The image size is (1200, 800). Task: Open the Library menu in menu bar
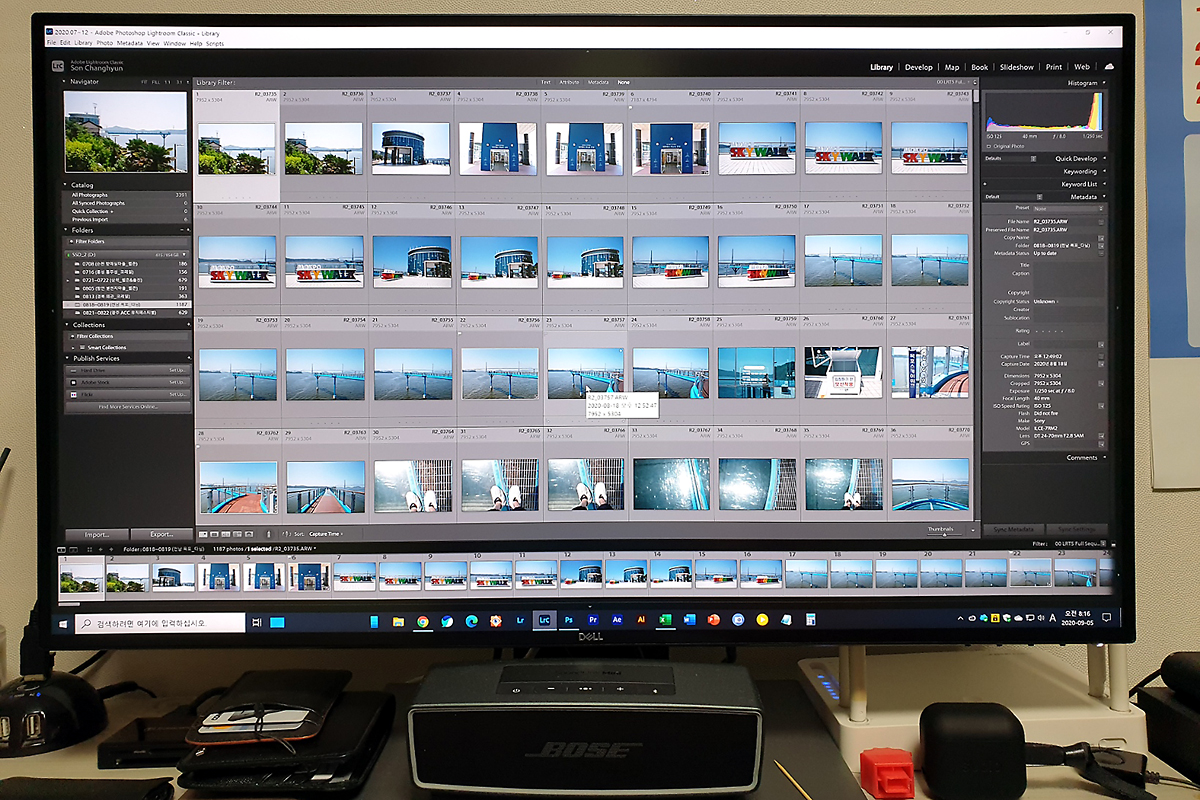83,43
